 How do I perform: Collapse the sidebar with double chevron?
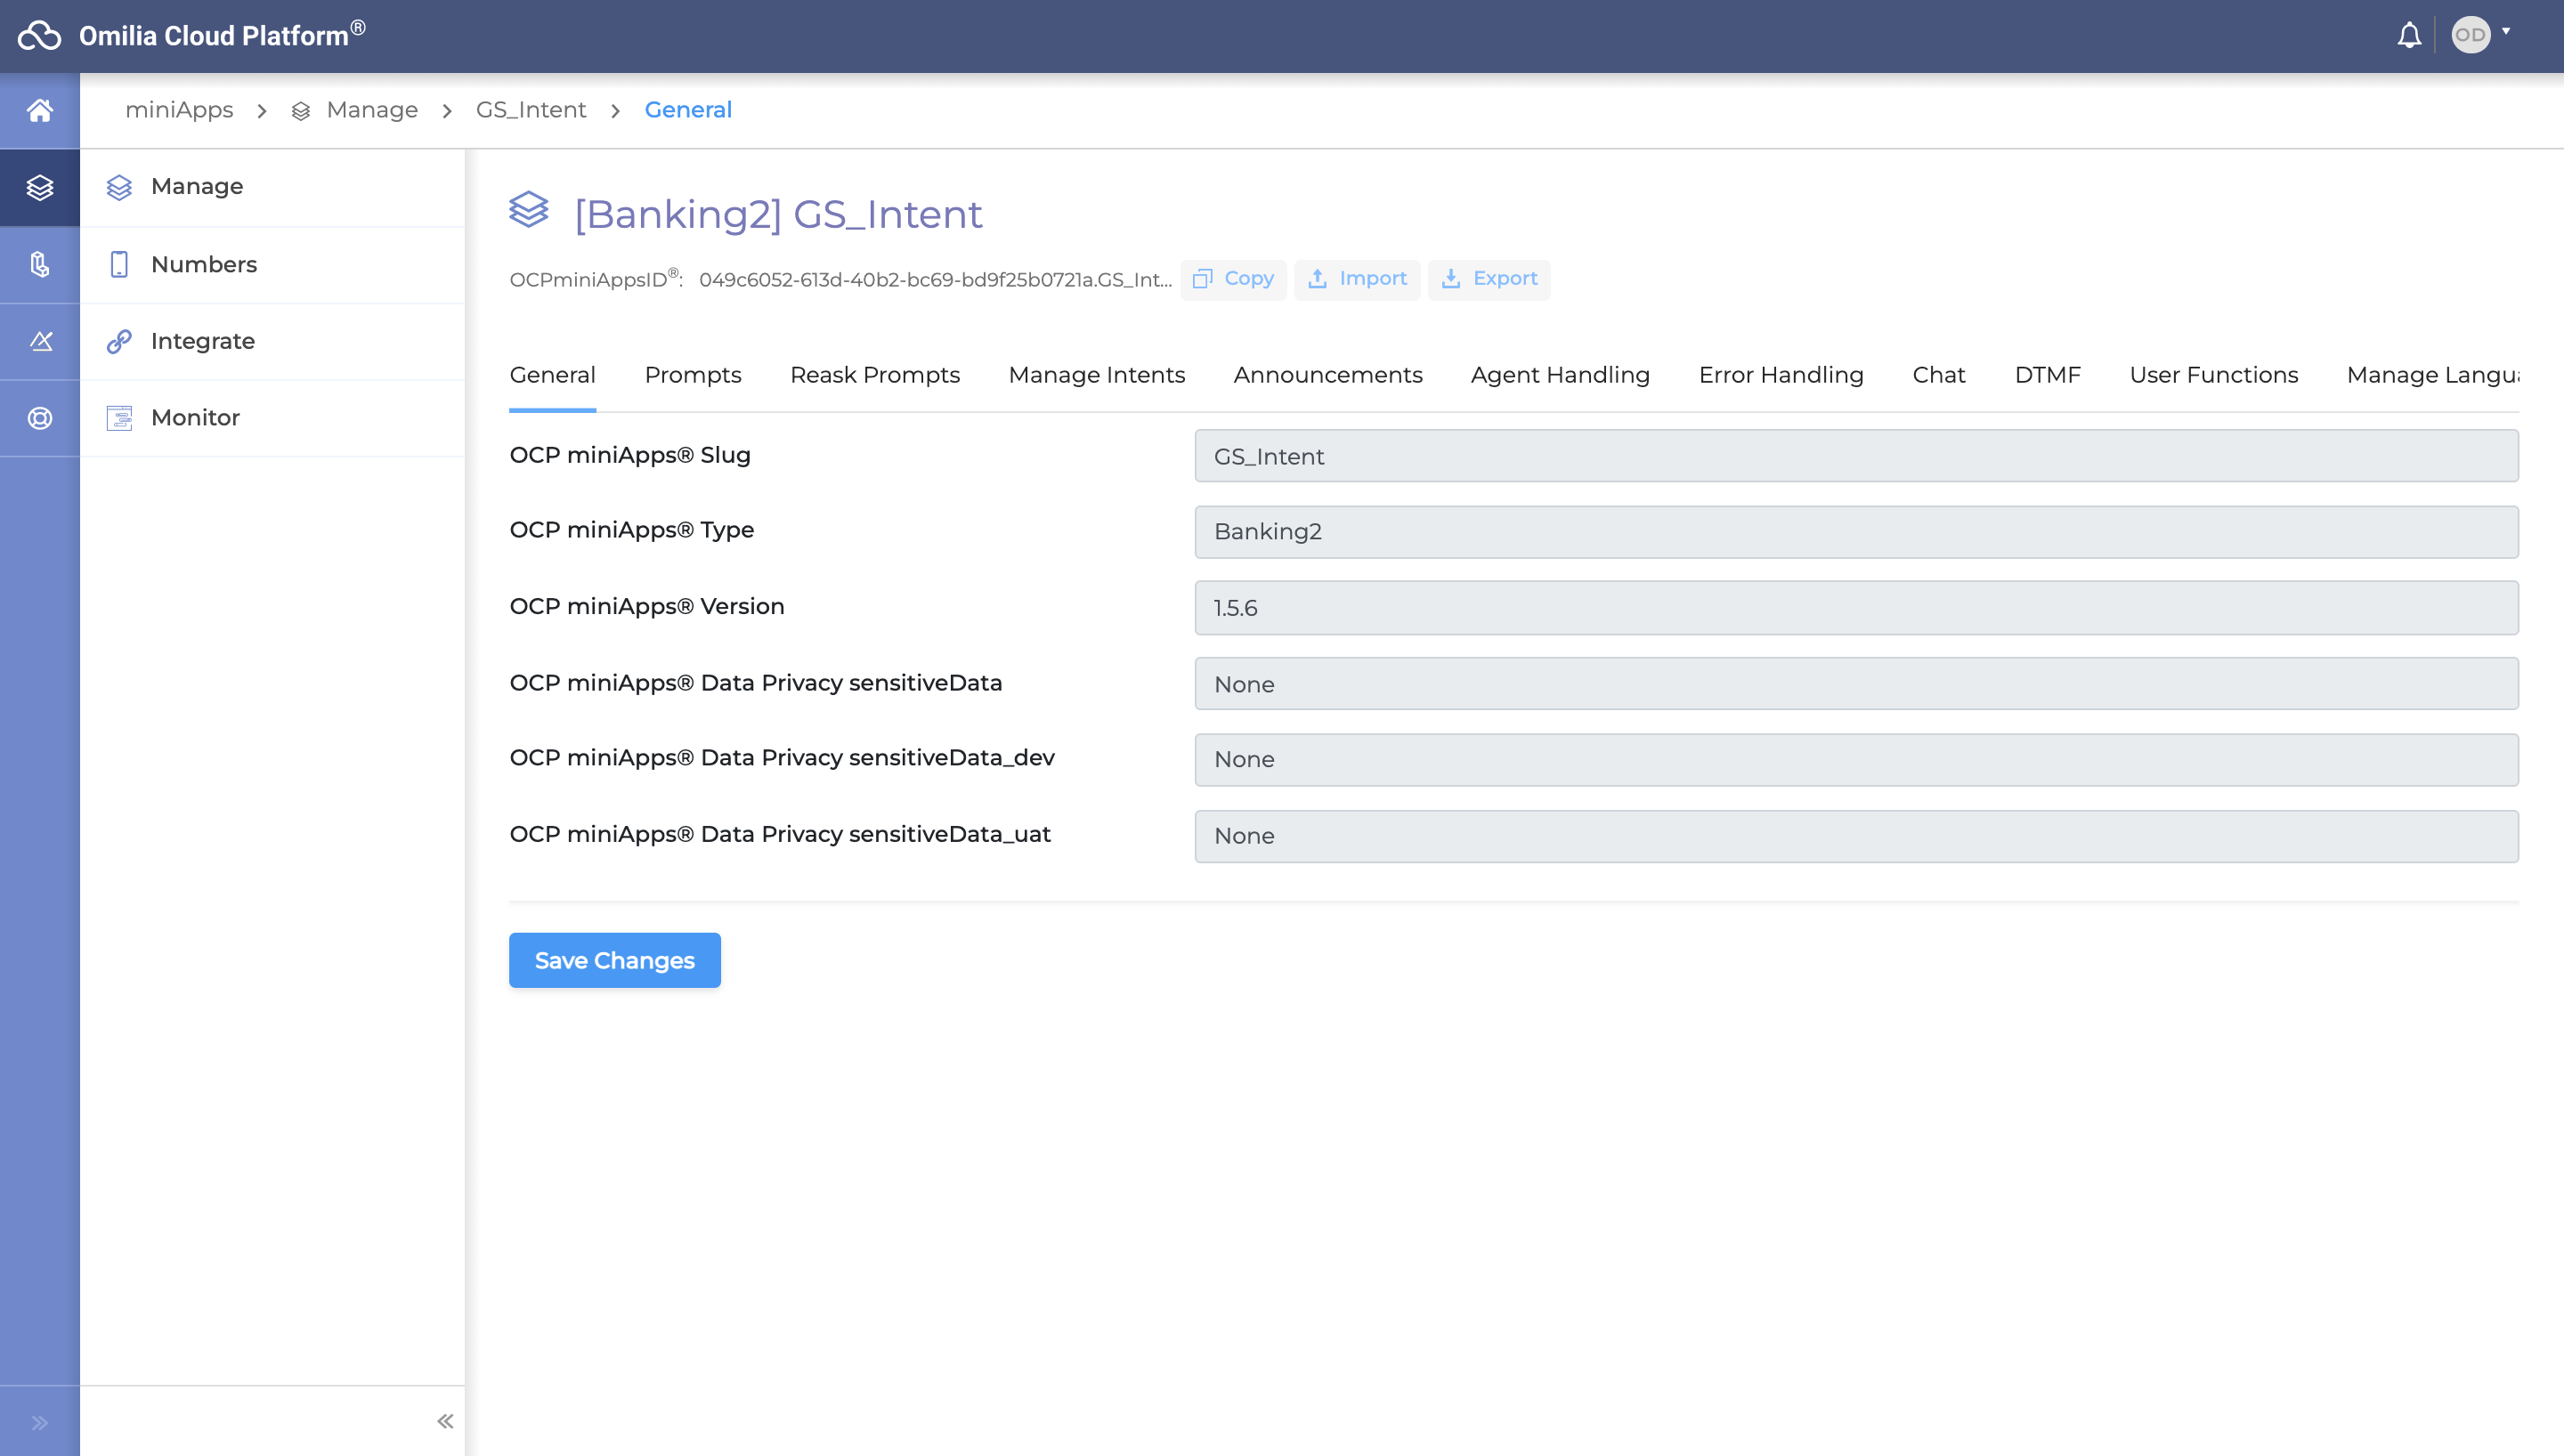[445, 1421]
